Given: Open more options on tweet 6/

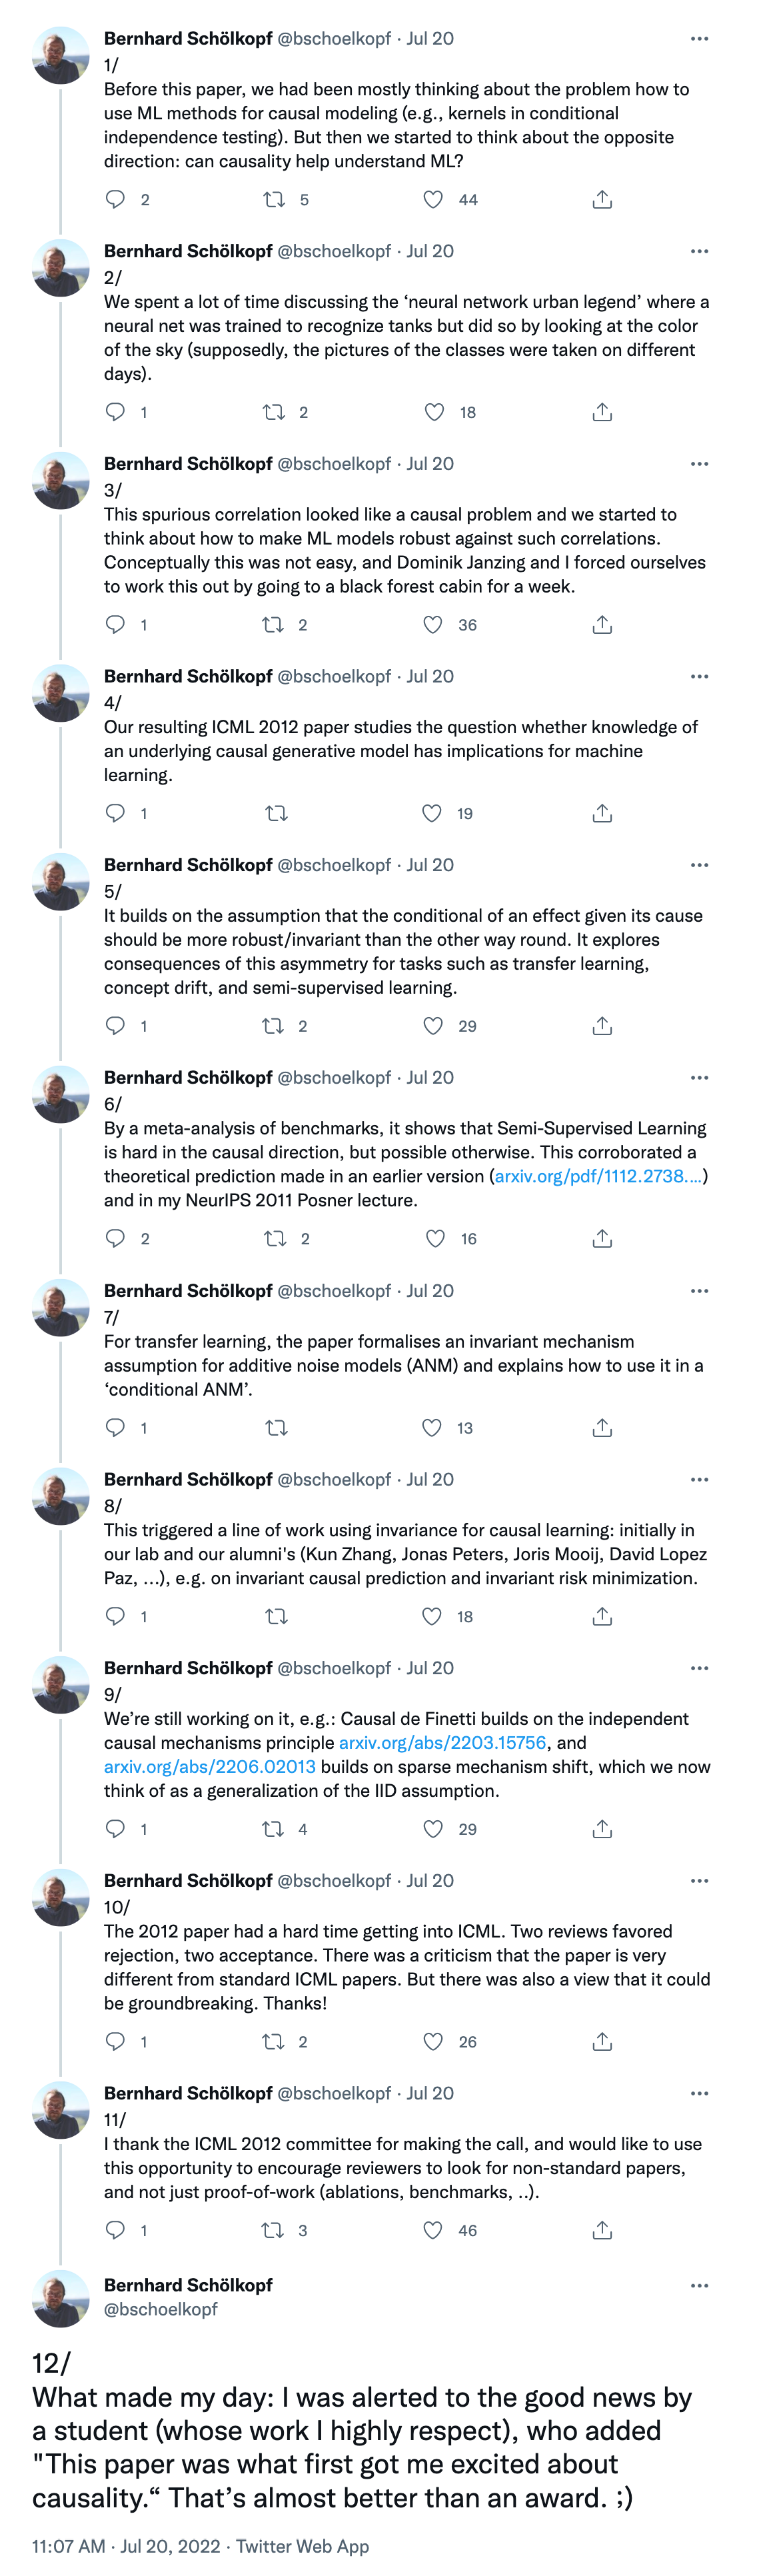Looking at the screenshot, I should coord(699,1078).
